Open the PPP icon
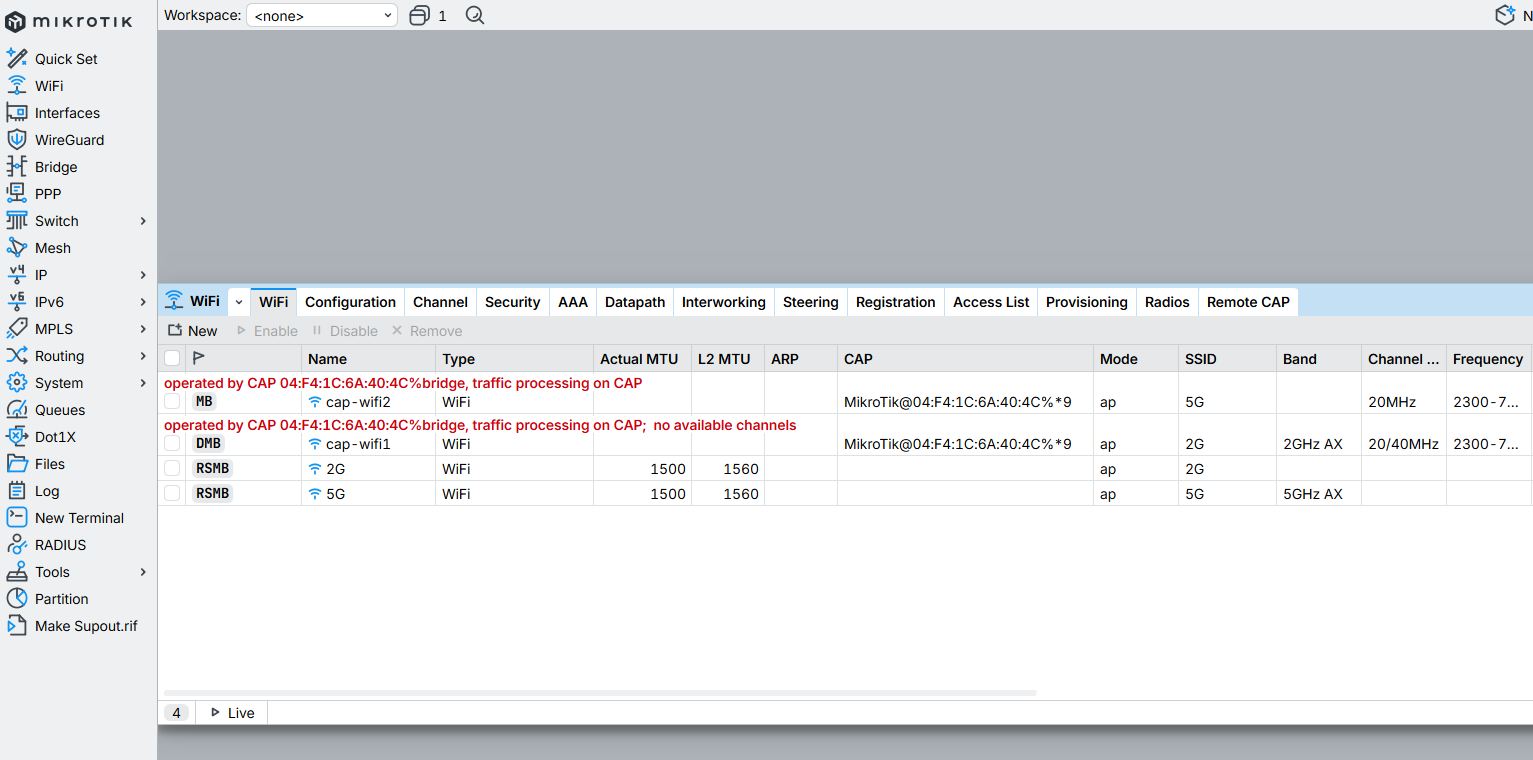The height and width of the screenshot is (760, 1533). tap(17, 193)
